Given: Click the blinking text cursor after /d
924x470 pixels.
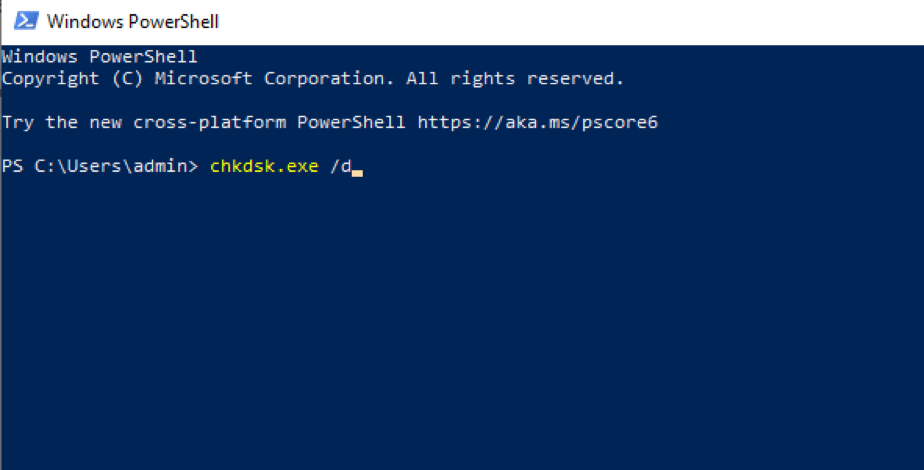Looking at the screenshot, I should point(357,173).
